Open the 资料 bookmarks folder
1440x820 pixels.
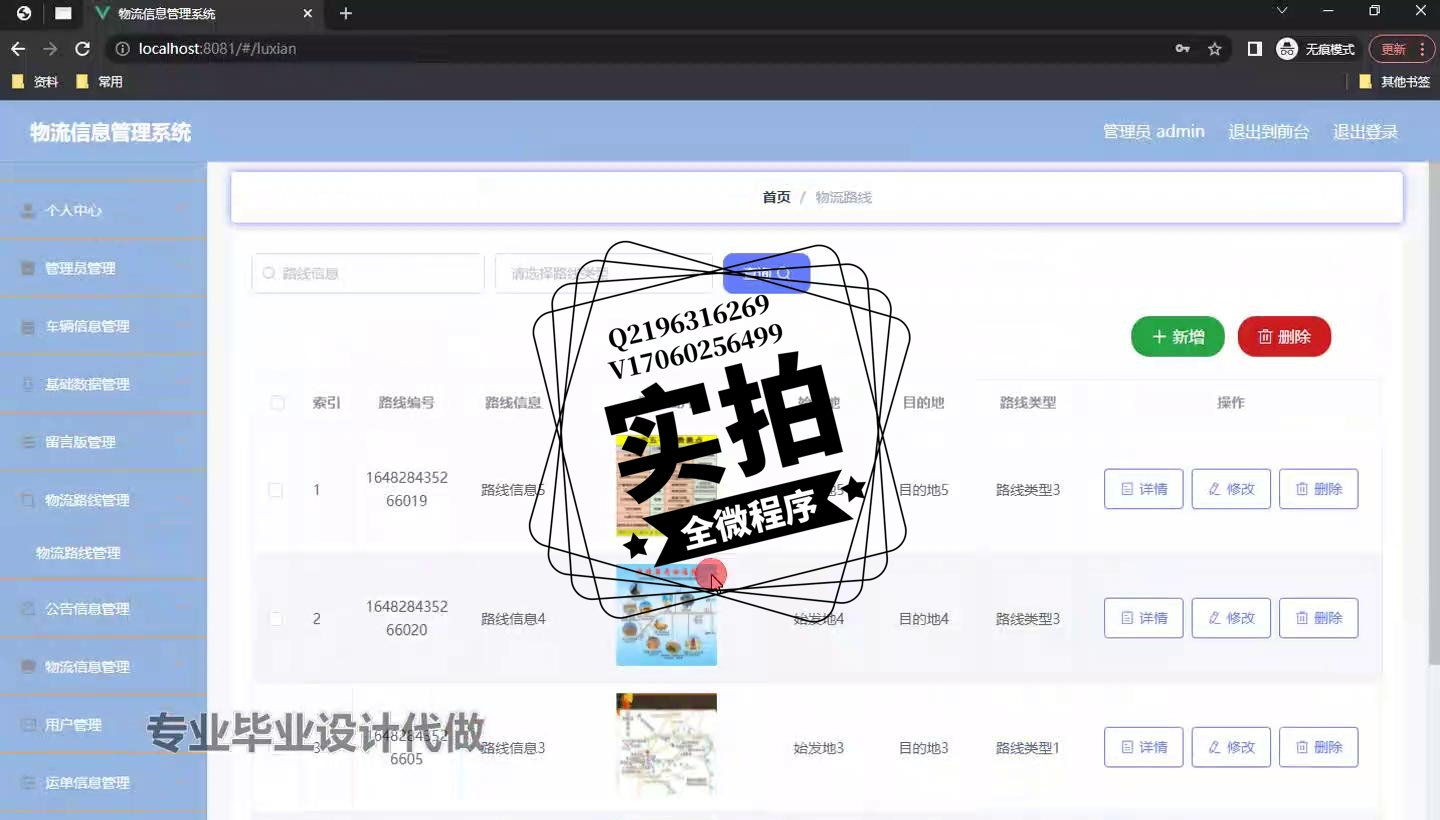click(x=35, y=82)
